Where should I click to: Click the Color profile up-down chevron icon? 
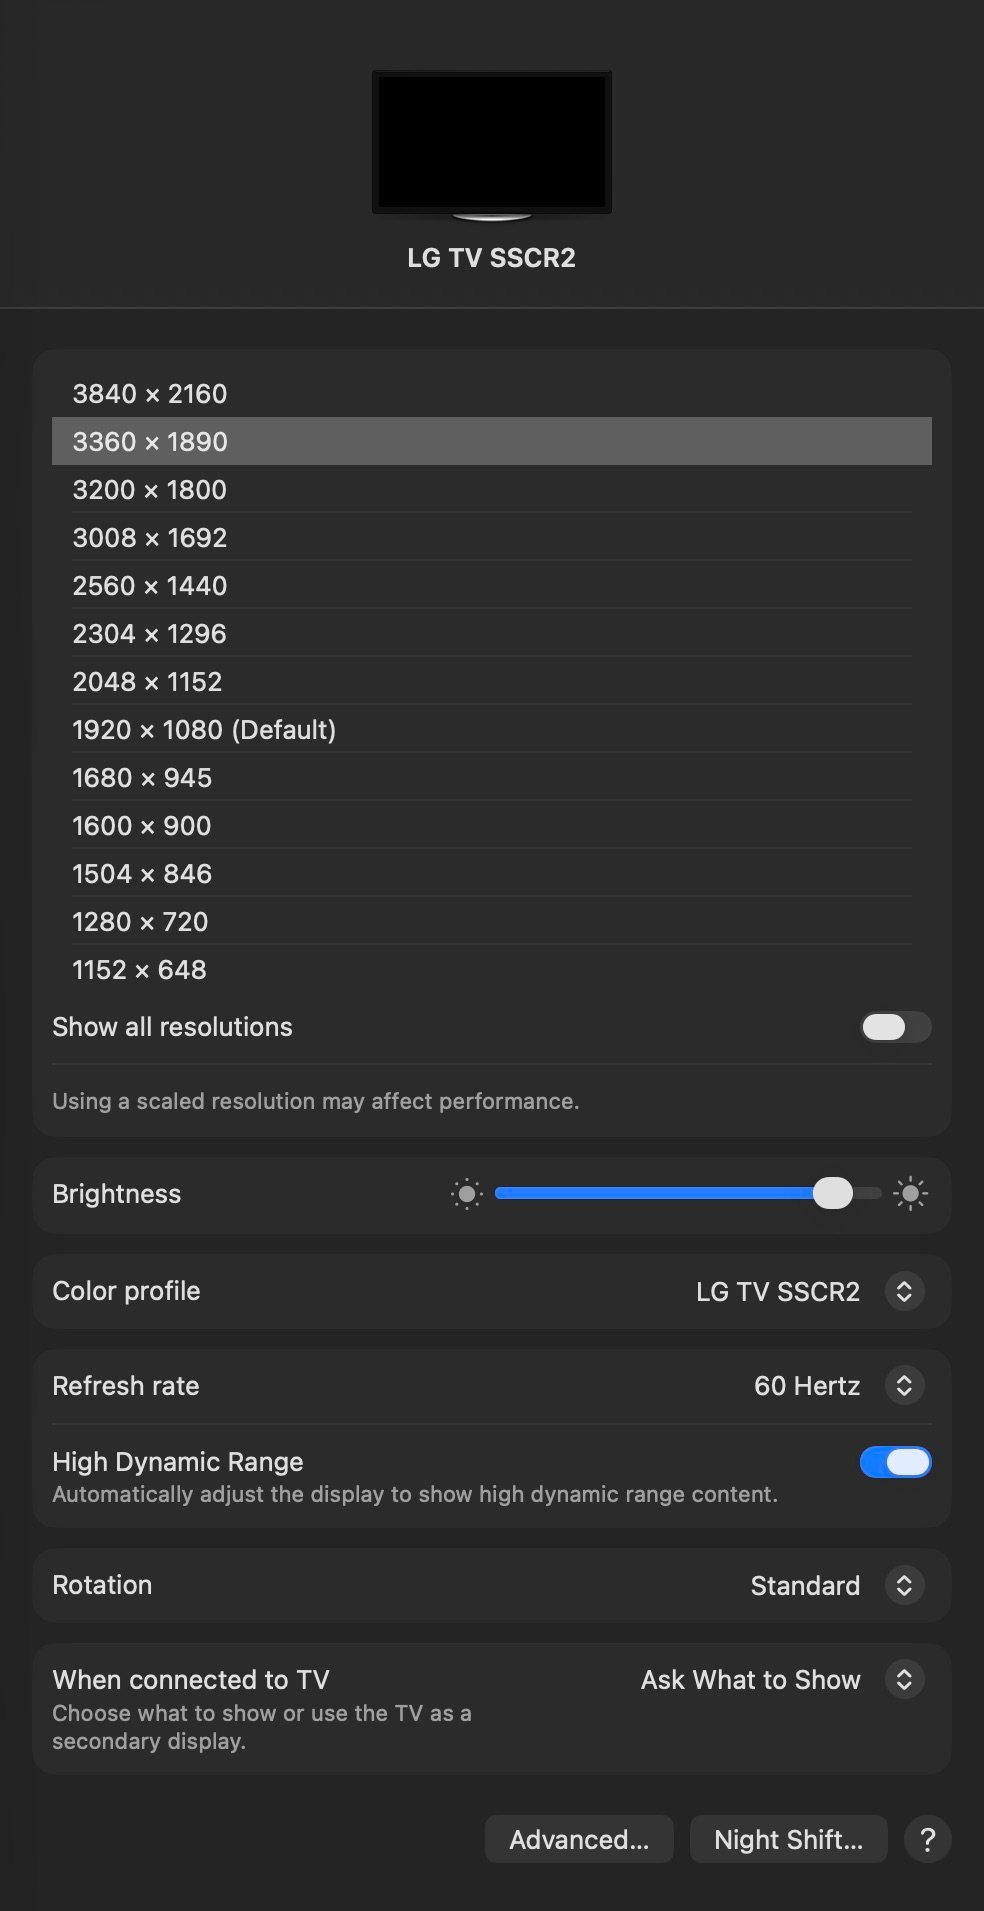(x=904, y=1291)
